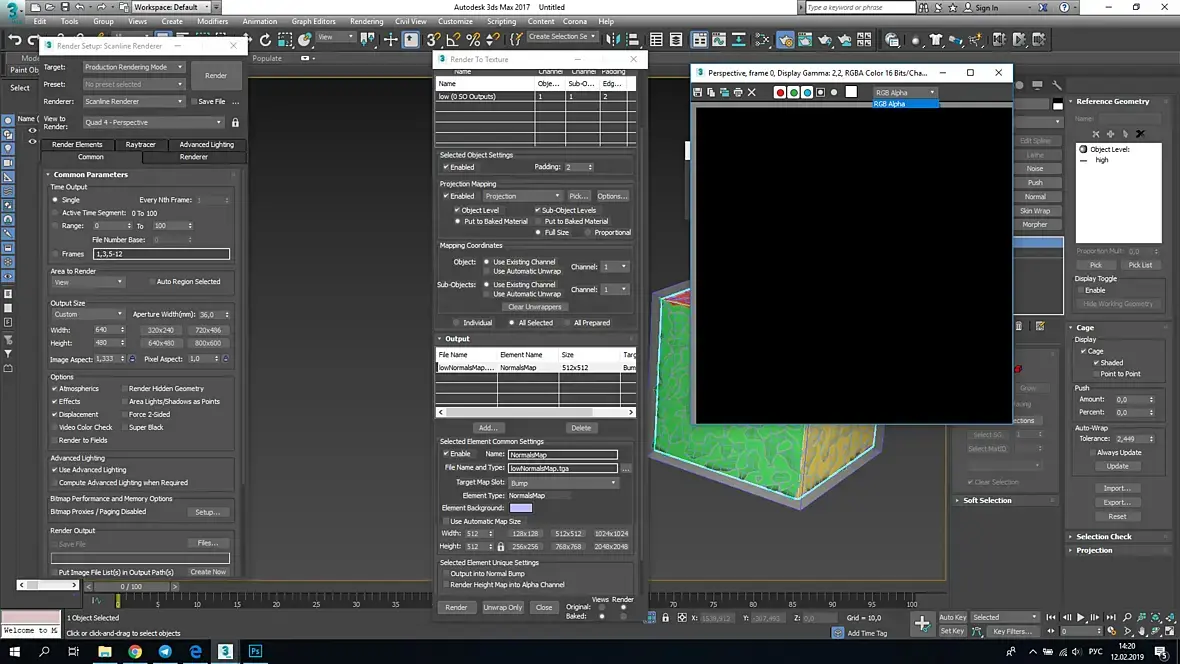The image size is (1180, 664).
Task: Switch to Raytracer tab
Action: (141, 145)
